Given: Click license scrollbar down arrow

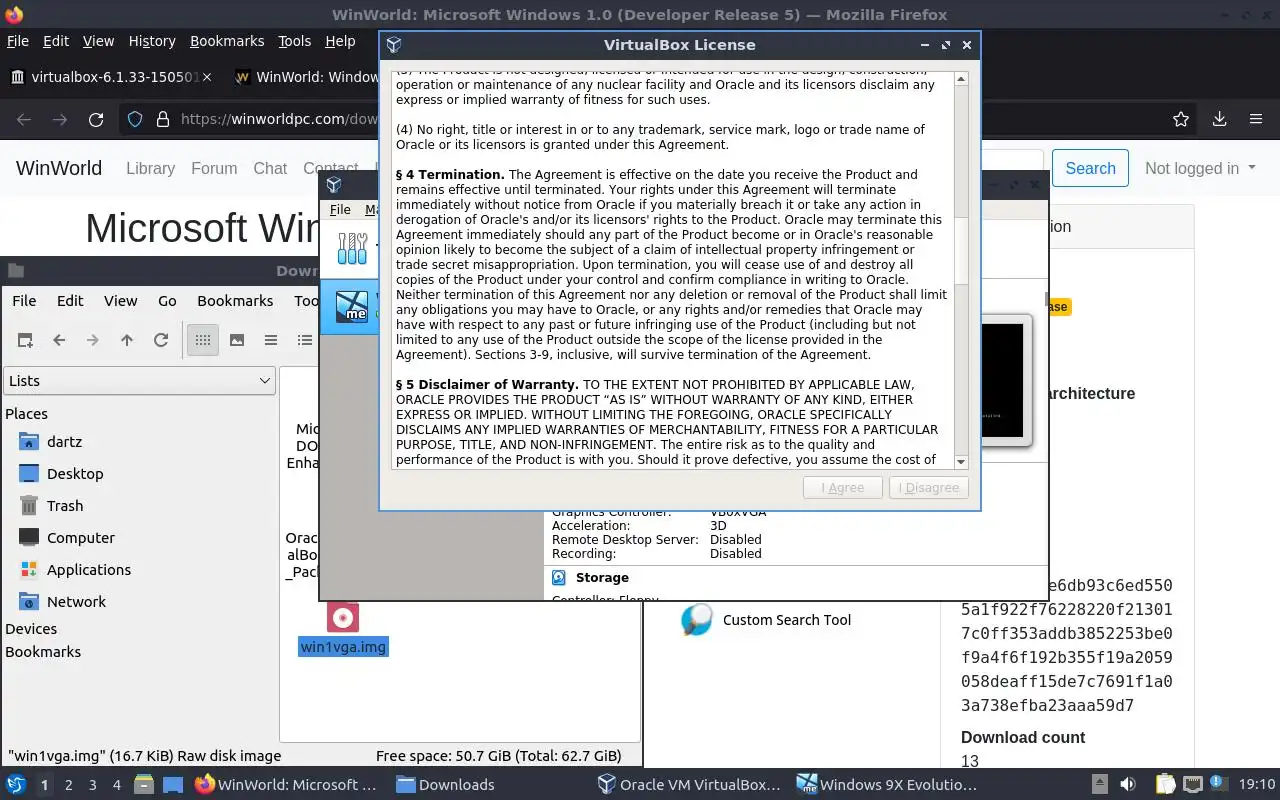Looking at the screenshot, I should 961,461.
